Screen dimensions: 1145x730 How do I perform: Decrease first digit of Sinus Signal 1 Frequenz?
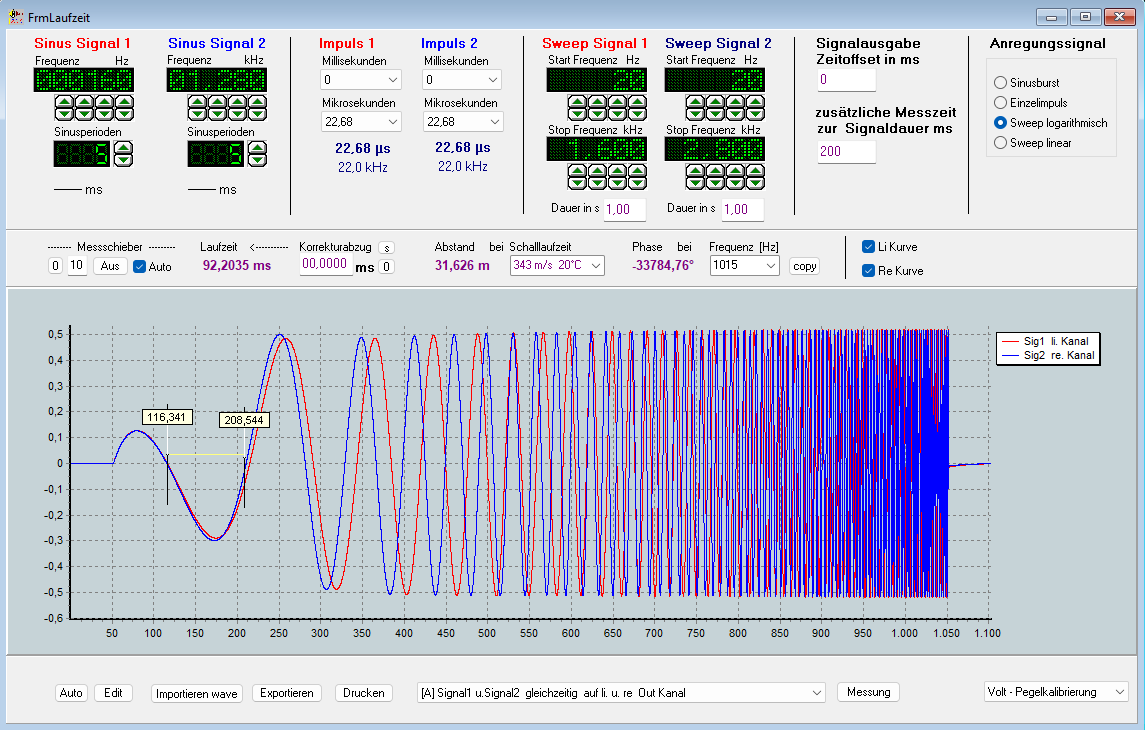(x=64, y=114)
